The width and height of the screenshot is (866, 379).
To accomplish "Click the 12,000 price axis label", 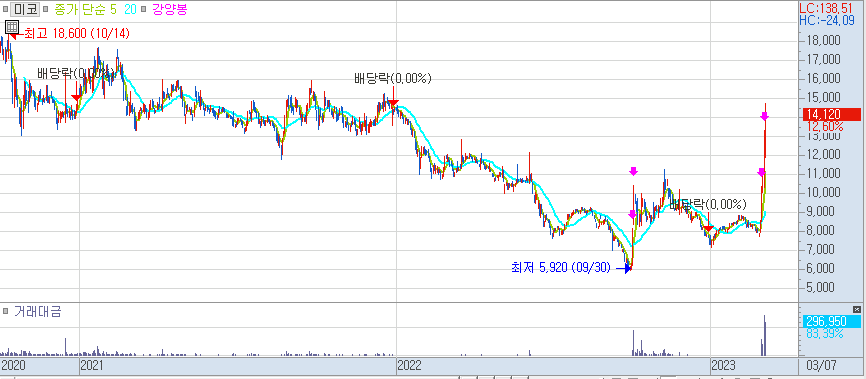I will (825, 155).
